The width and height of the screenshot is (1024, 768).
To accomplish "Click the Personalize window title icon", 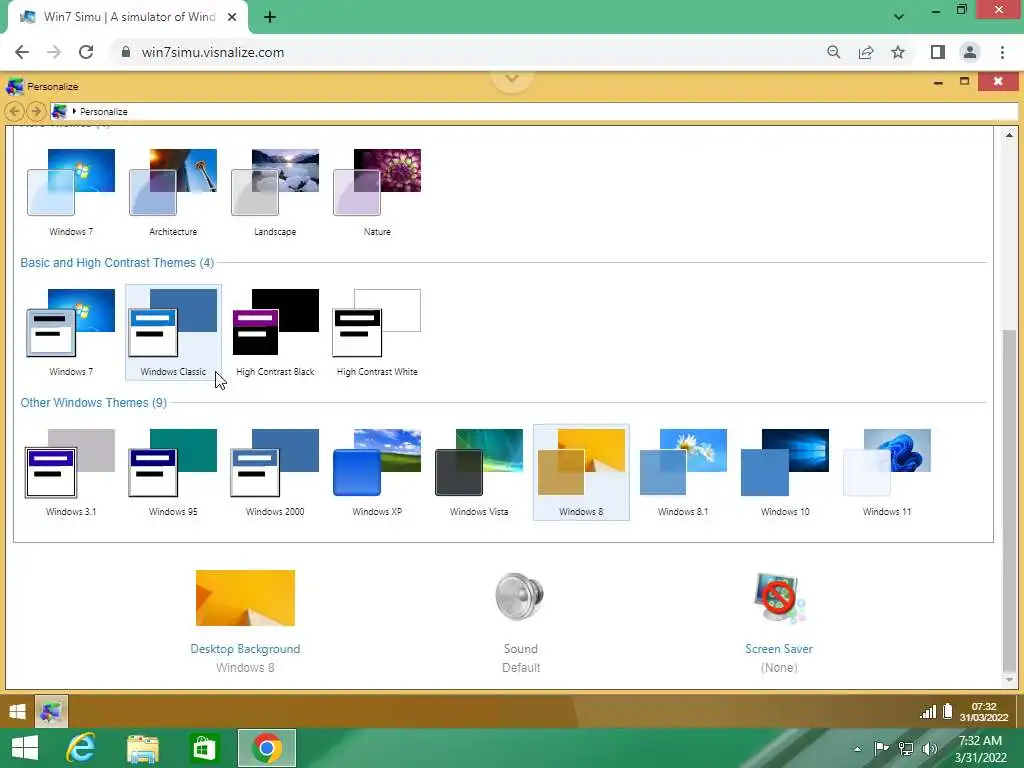I will click(x=14, y=86).
